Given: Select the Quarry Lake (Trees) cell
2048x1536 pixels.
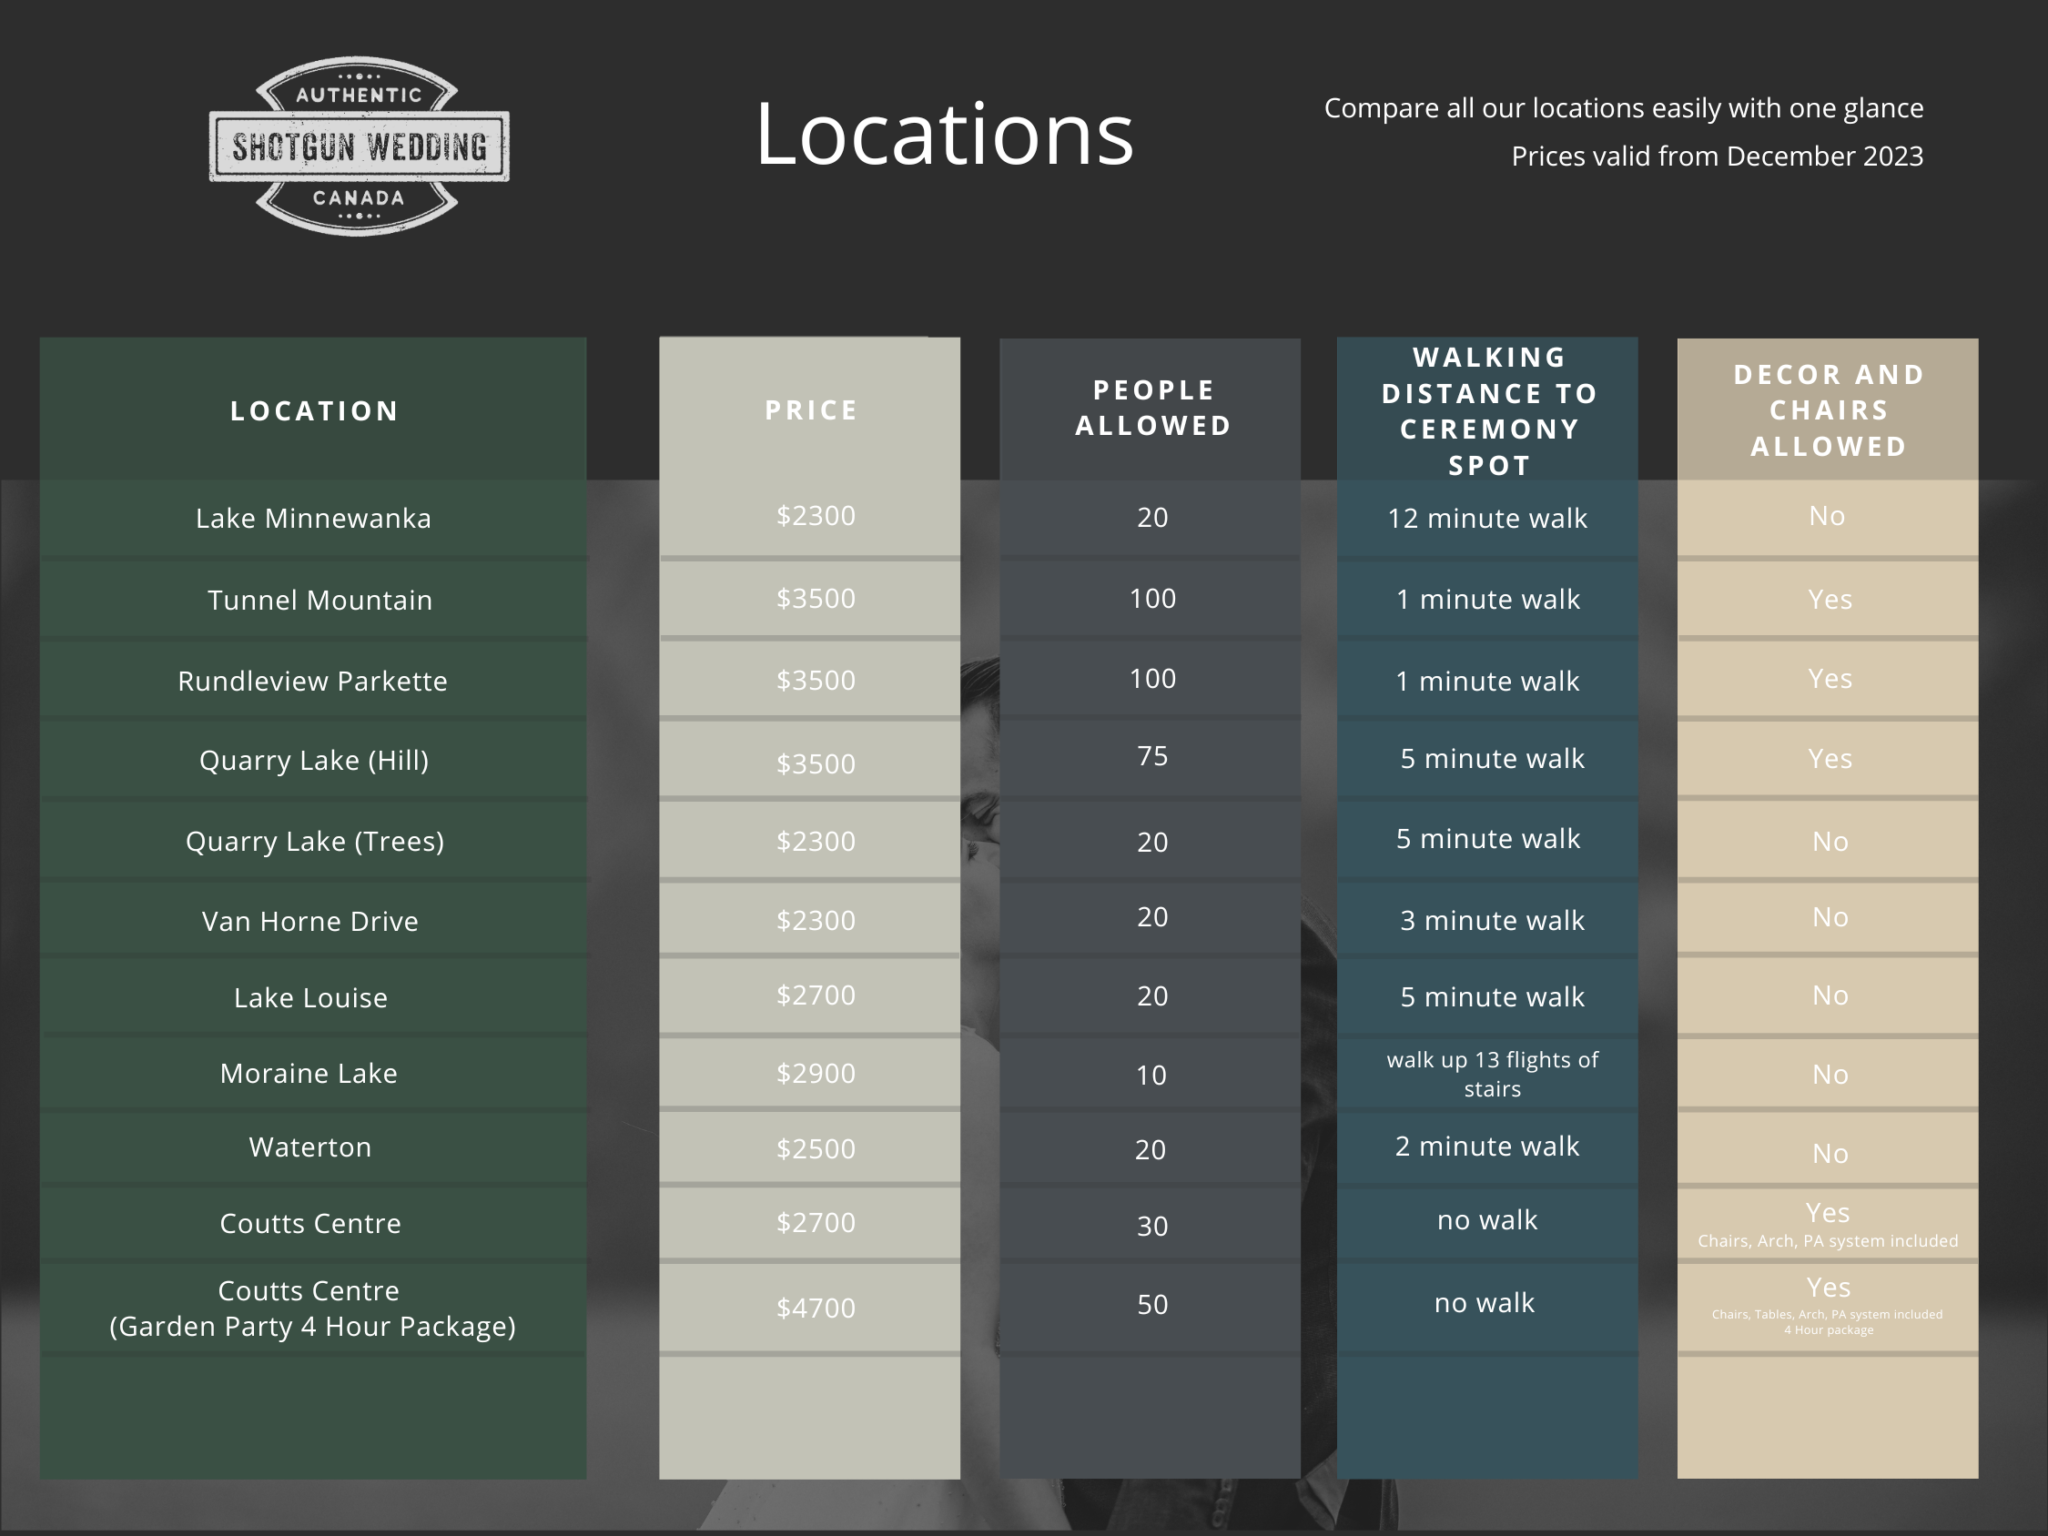Looking at the screenshot, I should pos(315,842).
